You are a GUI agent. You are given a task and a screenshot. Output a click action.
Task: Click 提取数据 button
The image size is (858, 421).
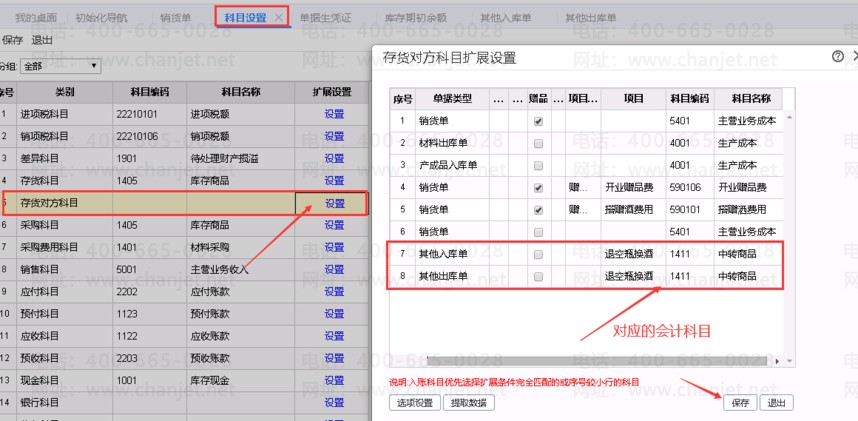coord(469,403)
